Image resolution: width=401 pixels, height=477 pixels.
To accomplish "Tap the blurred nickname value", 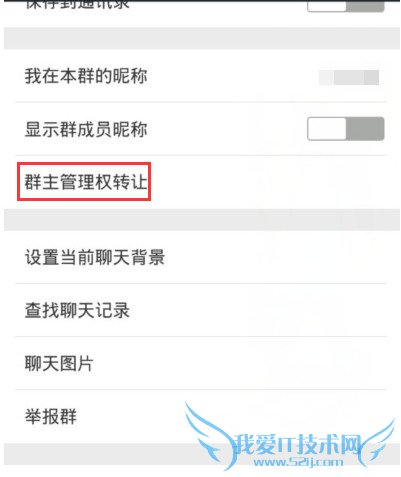I will click(349, 77).
